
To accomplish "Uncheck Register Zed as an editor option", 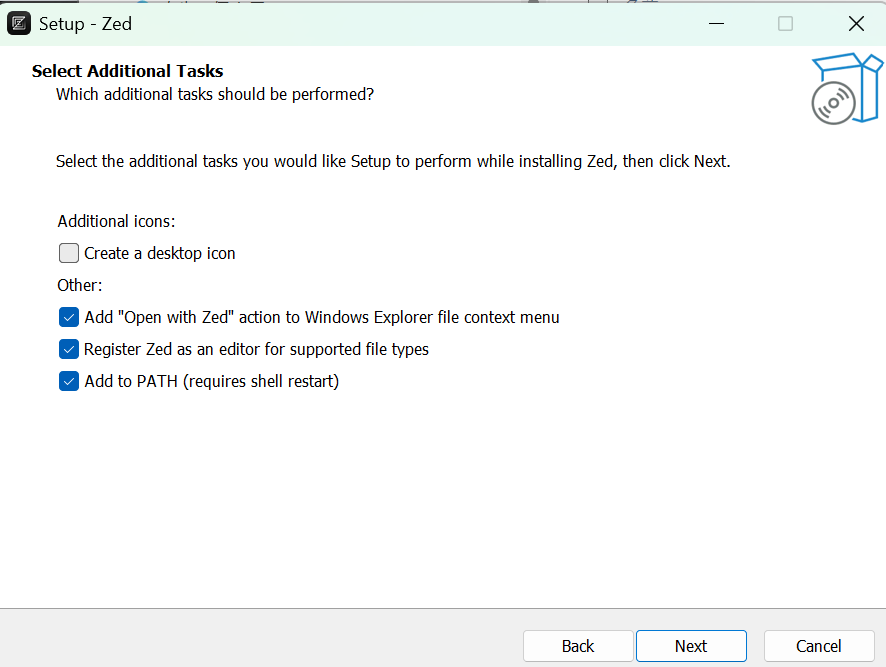I will [x=69, y=349].
